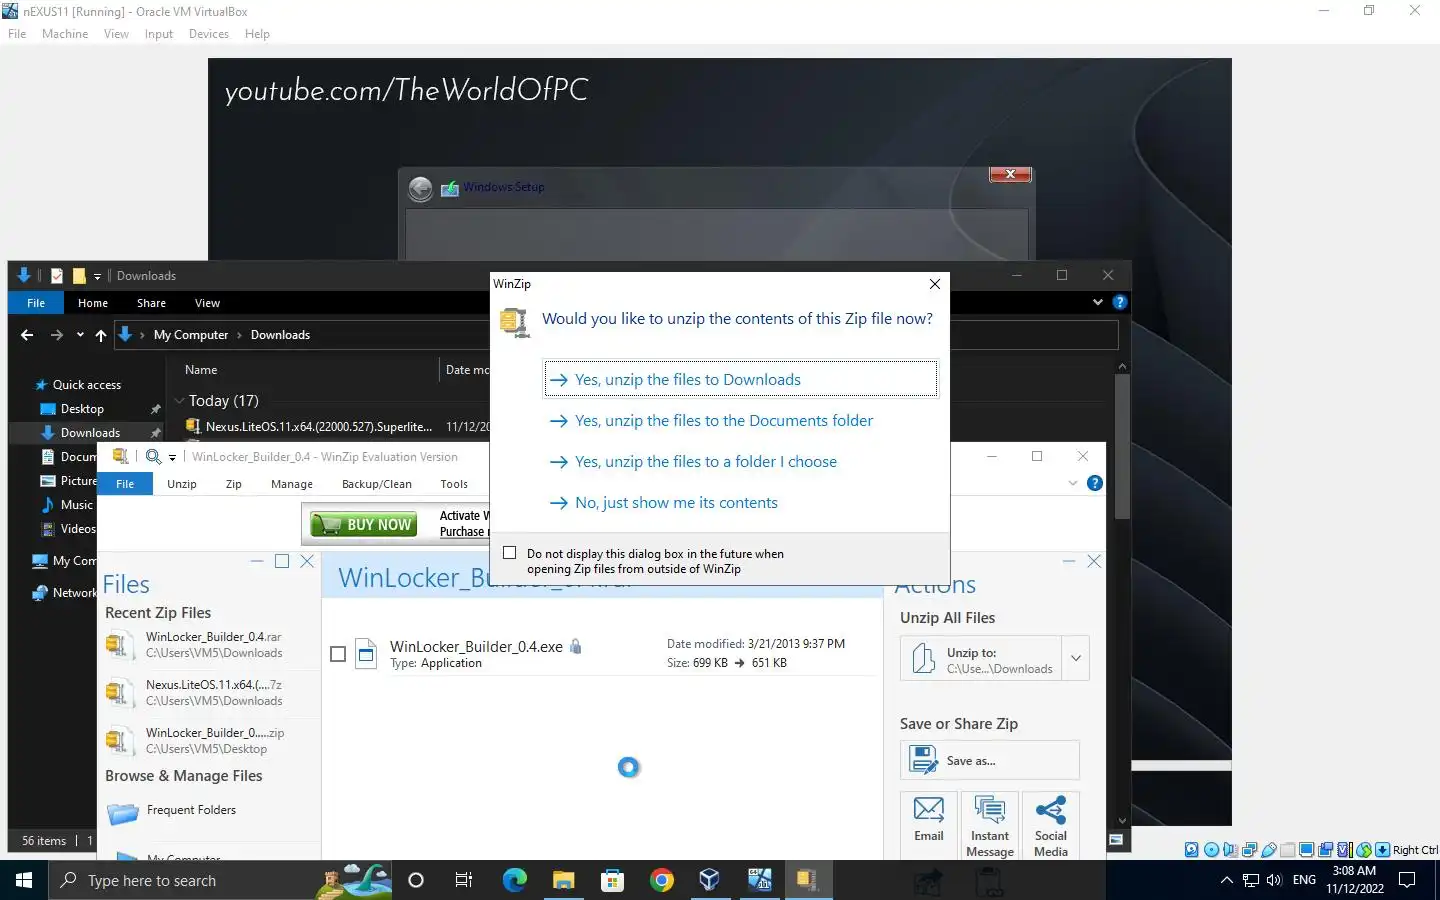This screenshot has width=1440, height=900.
Task: Open the VirtualBox Input menu
Action: click(158, 34)
